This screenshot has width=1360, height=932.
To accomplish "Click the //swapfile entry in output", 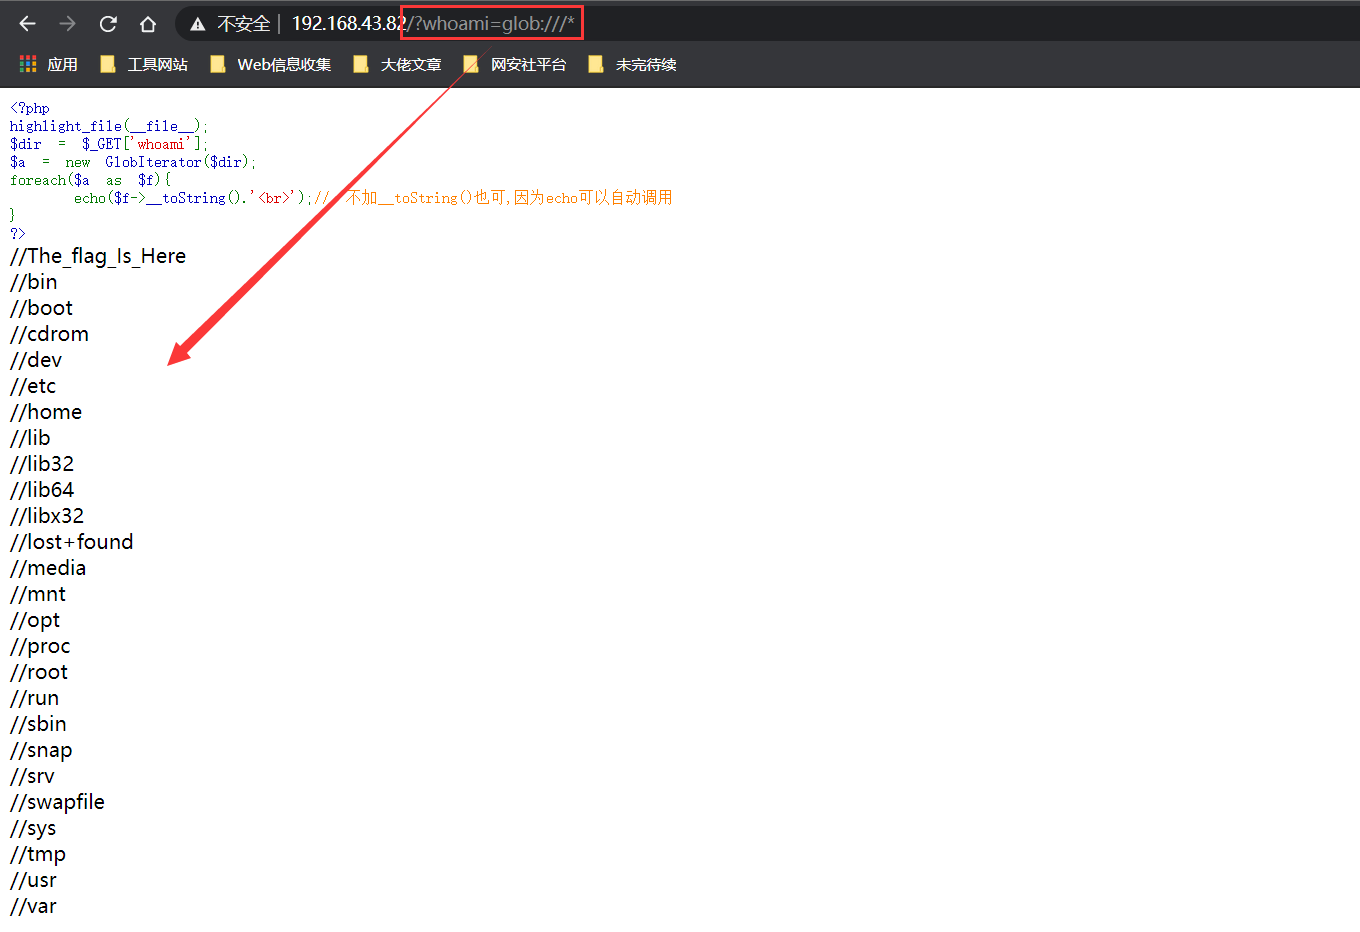I will pyautogui.click(x=57, y=802).
